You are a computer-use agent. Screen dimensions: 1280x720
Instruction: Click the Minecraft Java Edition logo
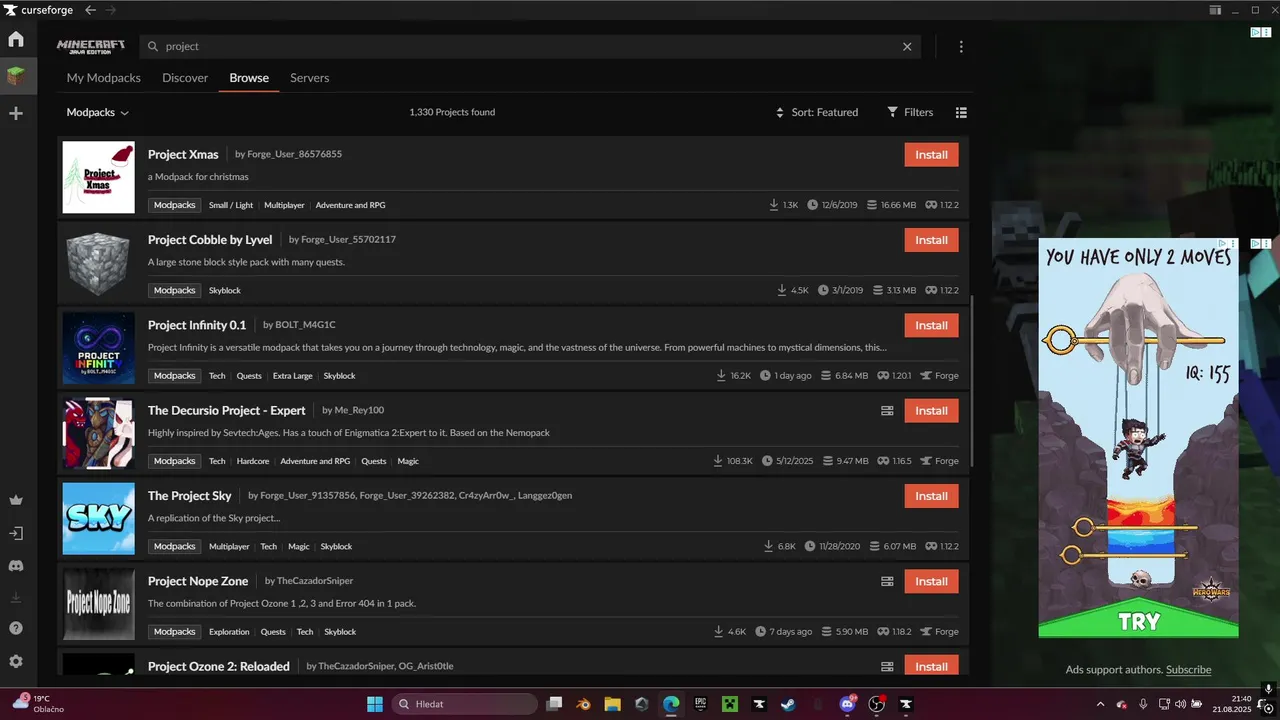click(91, 46)
